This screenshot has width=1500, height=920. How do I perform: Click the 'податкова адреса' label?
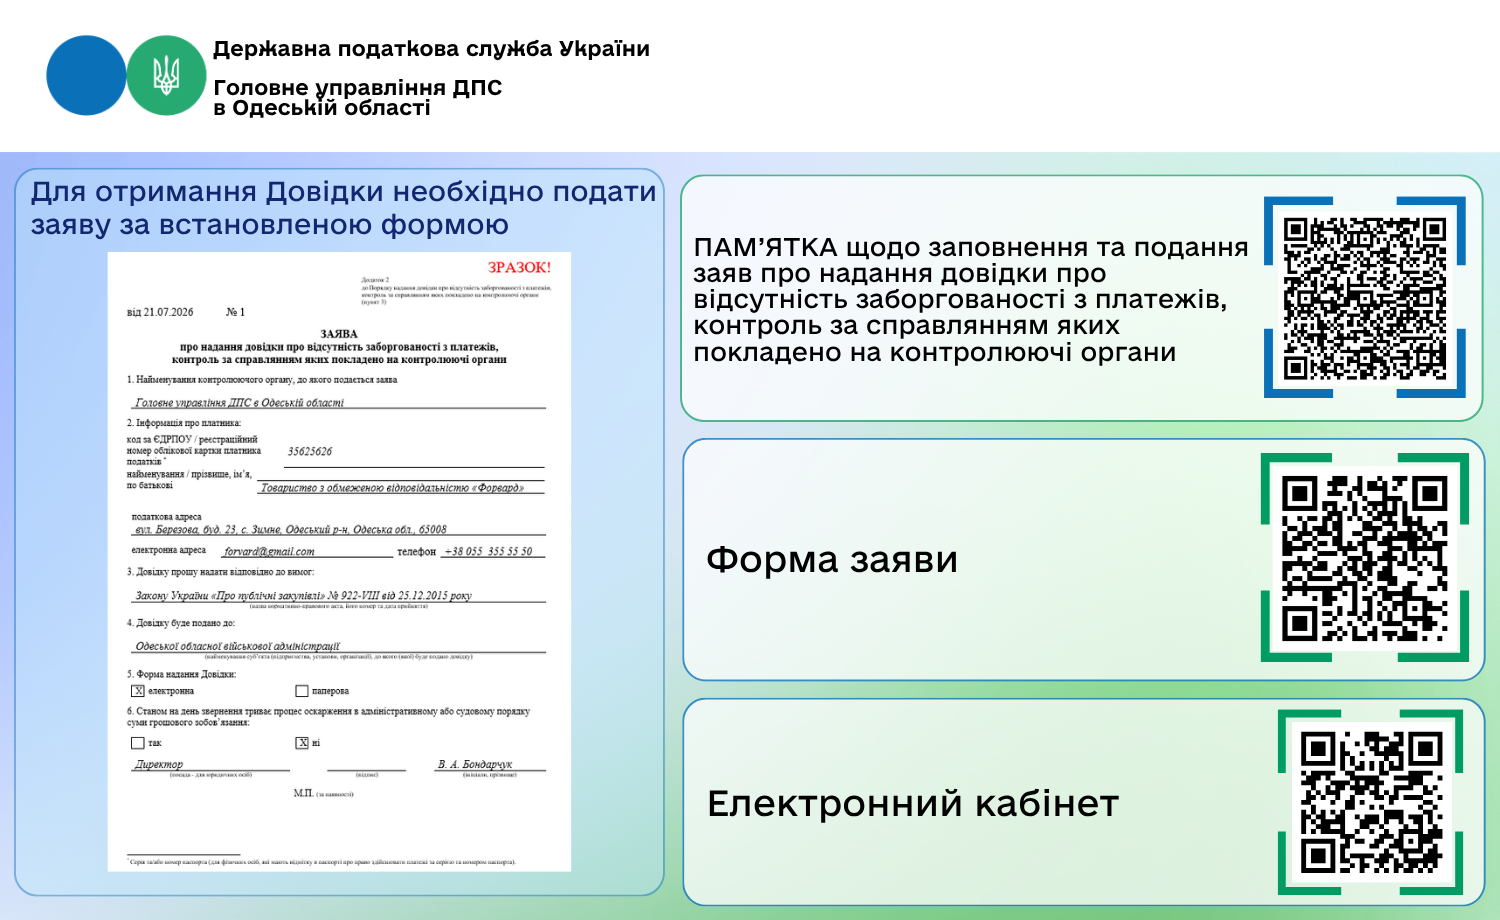166,517
